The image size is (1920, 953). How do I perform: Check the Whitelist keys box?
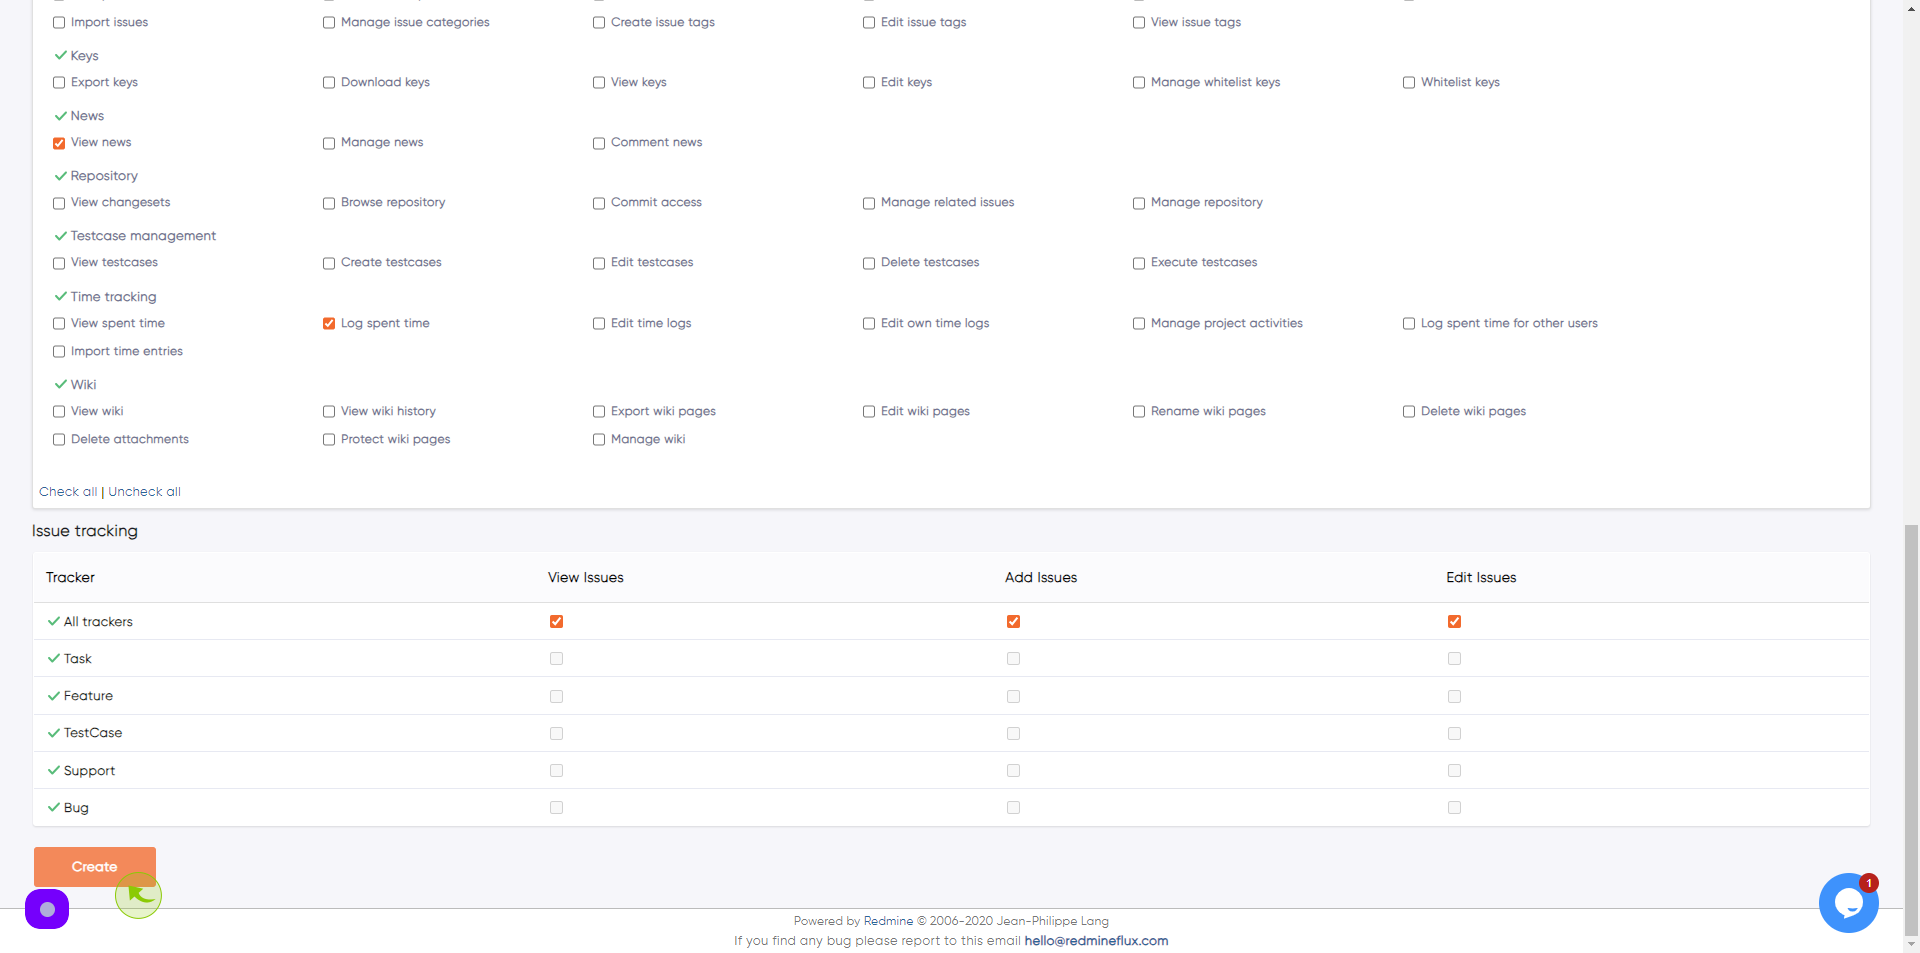[1409, 83]
